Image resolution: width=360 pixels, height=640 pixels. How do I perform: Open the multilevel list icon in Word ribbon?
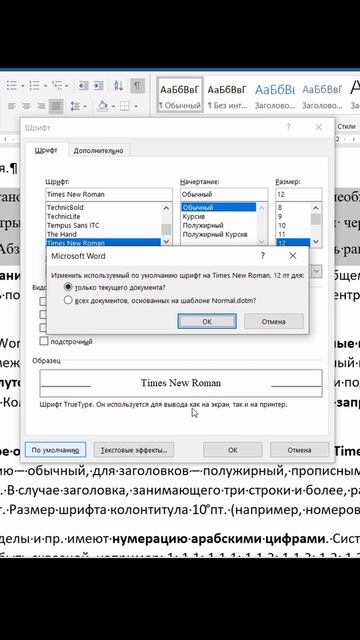57,86
